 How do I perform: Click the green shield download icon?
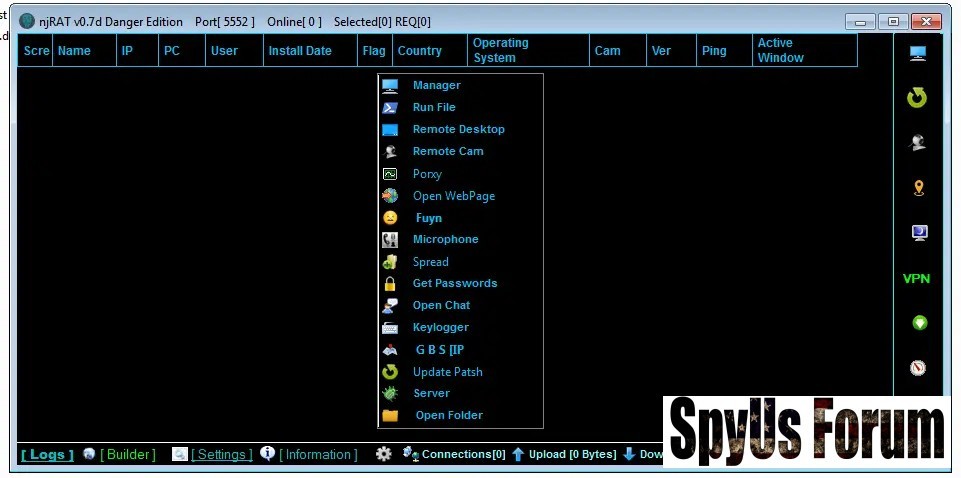[919, 323]
